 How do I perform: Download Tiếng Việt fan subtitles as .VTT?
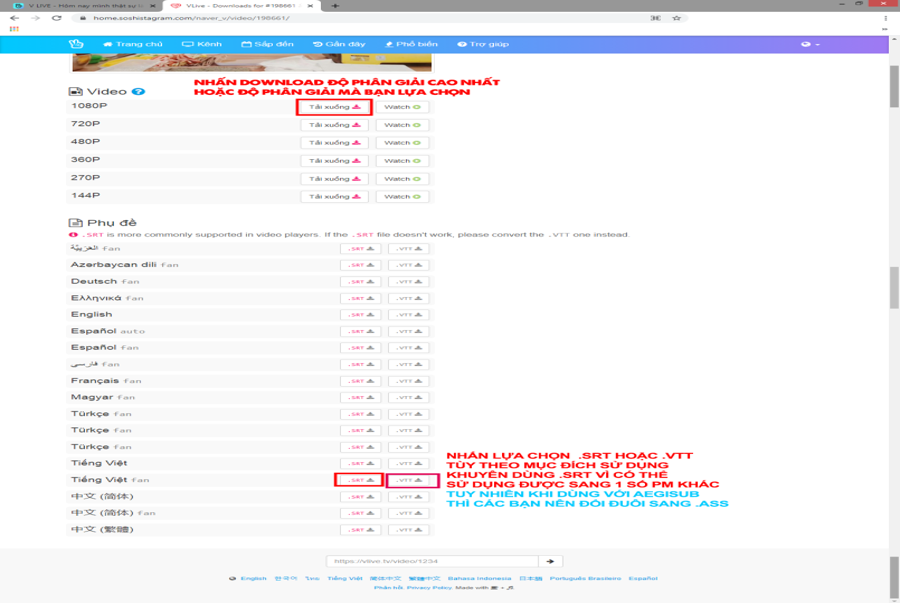click(x=409, y=480)
